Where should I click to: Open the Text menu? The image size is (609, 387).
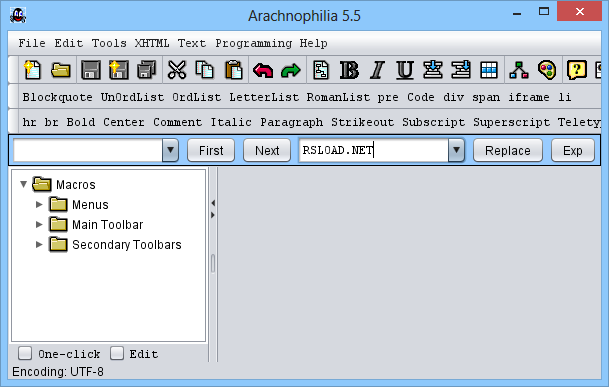(192, 43)
